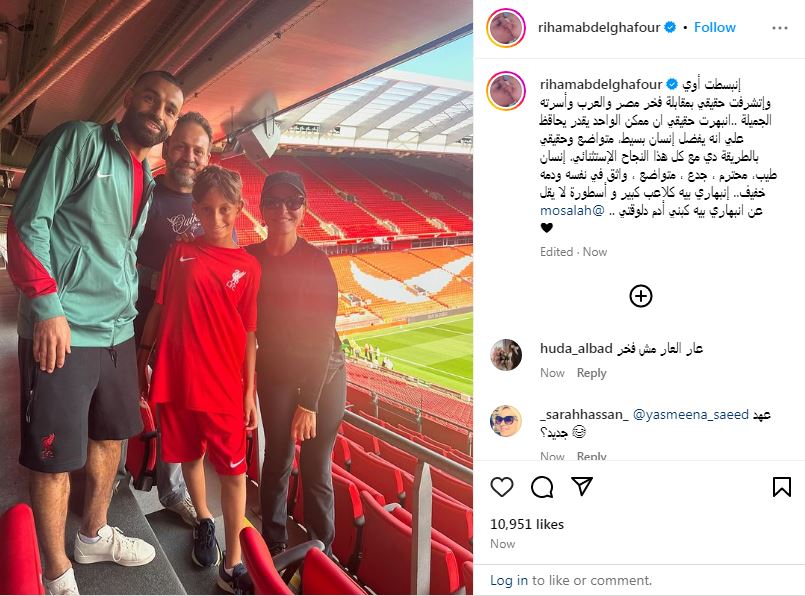Reply to huda_albad's comment
The width and height of the screenshot is (805, 596).
pyautogui.click(x=591, y=373)
